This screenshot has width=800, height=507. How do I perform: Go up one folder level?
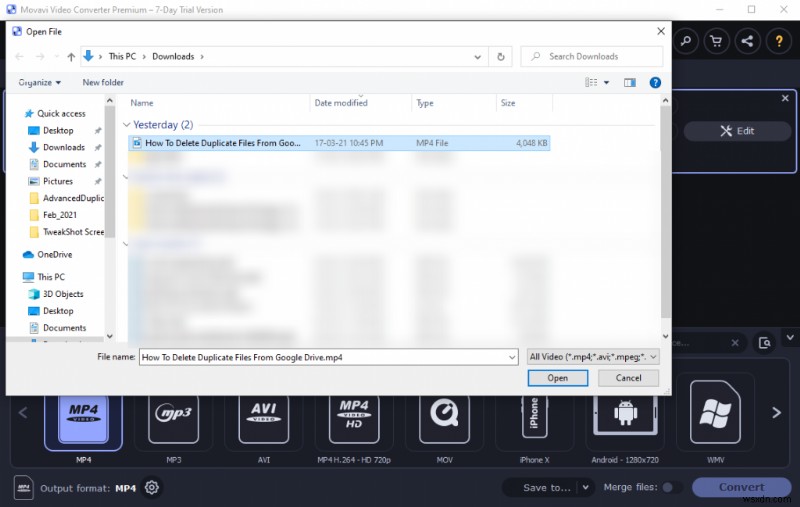click(x=71, y=57)
